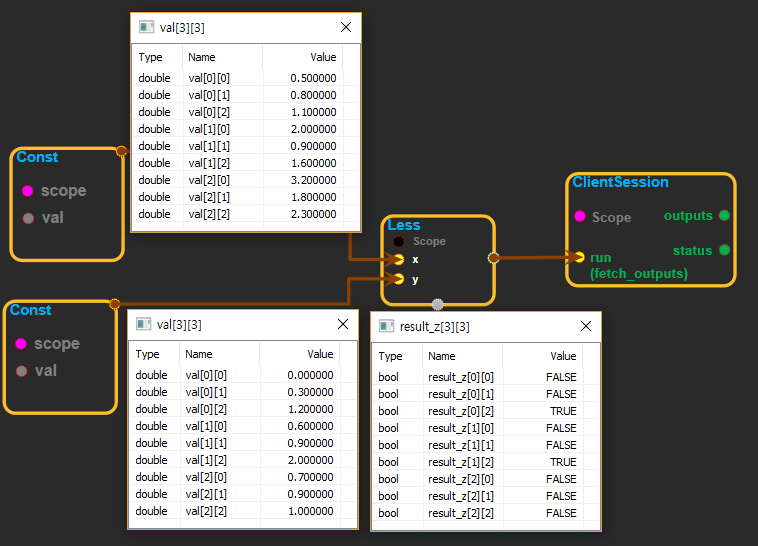The height and width of the screenshot is (546, 758).
Task: Click the green status port on ClientSession
Action: pyautogui.click(x=724, y=250)
